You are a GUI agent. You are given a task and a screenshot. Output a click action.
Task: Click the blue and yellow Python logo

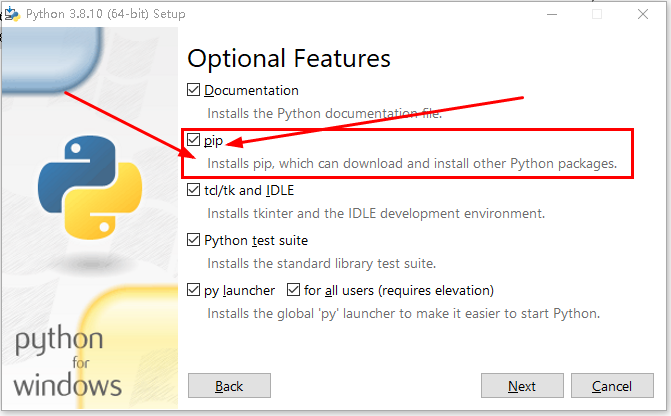click(90, 187)
